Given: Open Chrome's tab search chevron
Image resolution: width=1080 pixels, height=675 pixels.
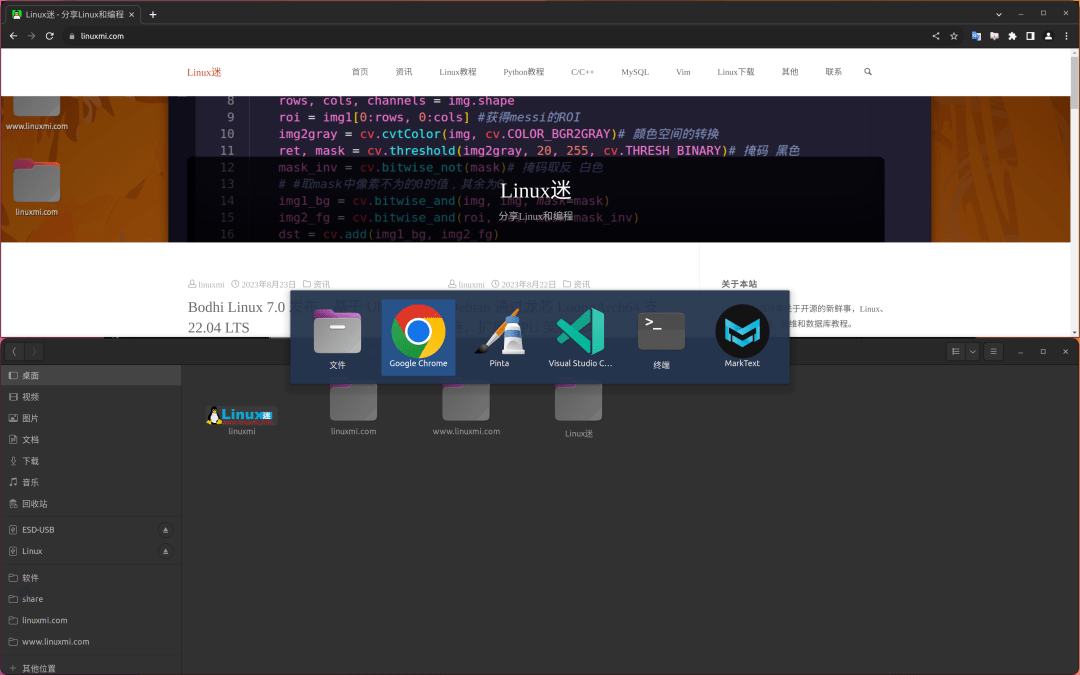Looking at the screenshot, I should 999,14.
